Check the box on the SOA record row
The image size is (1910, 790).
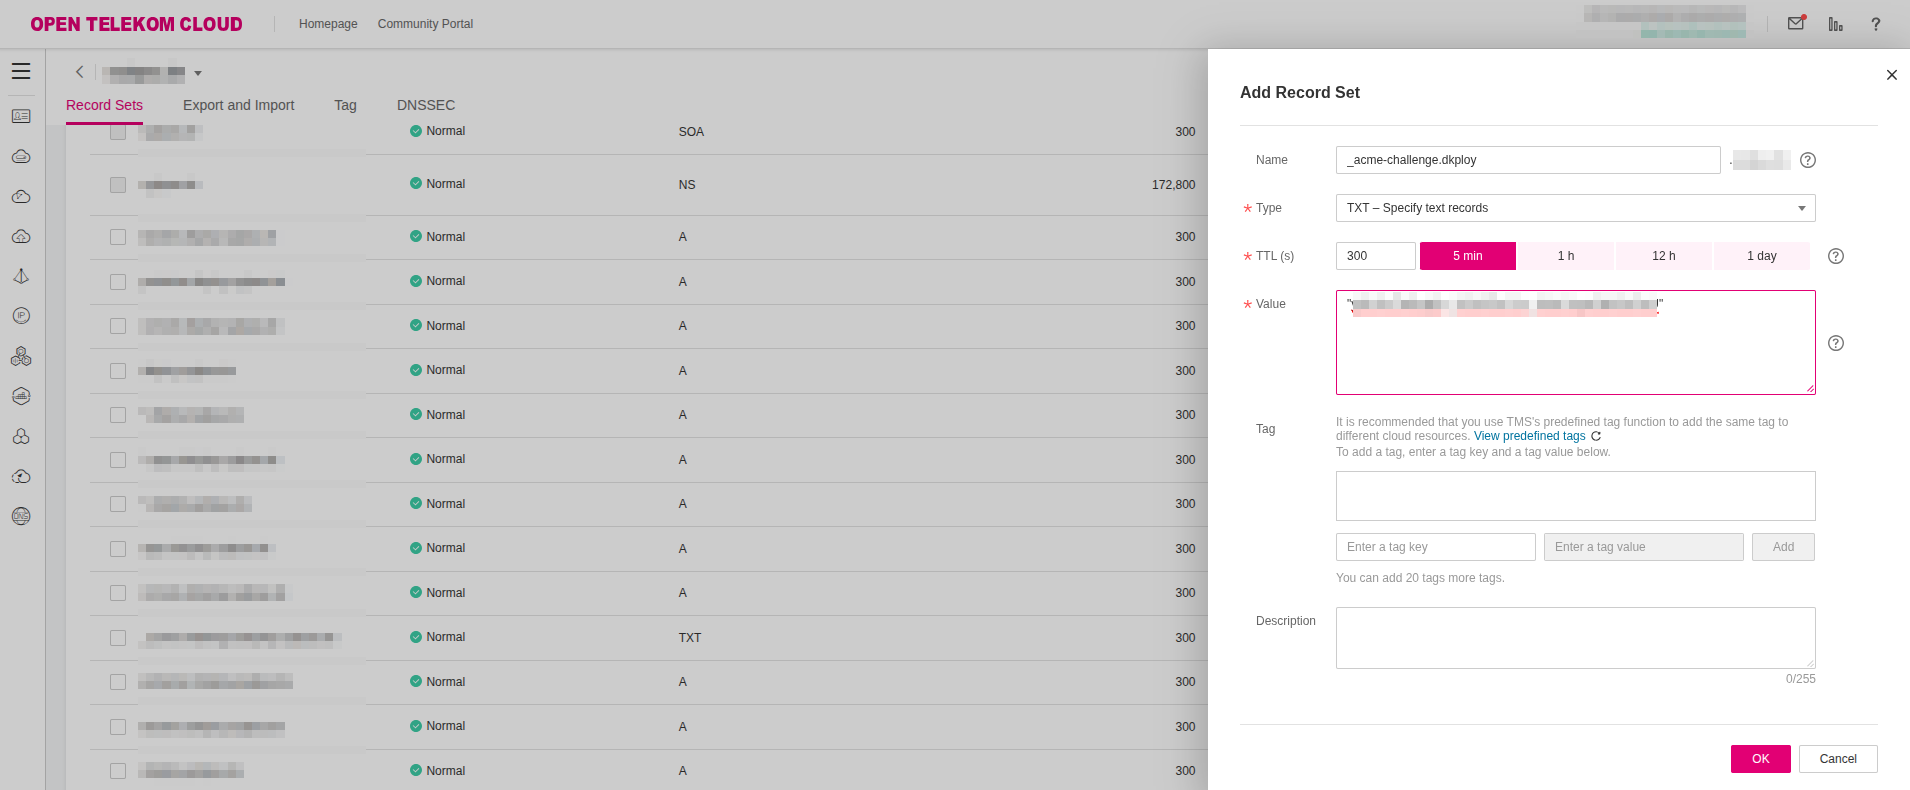(x=118, y=132)
